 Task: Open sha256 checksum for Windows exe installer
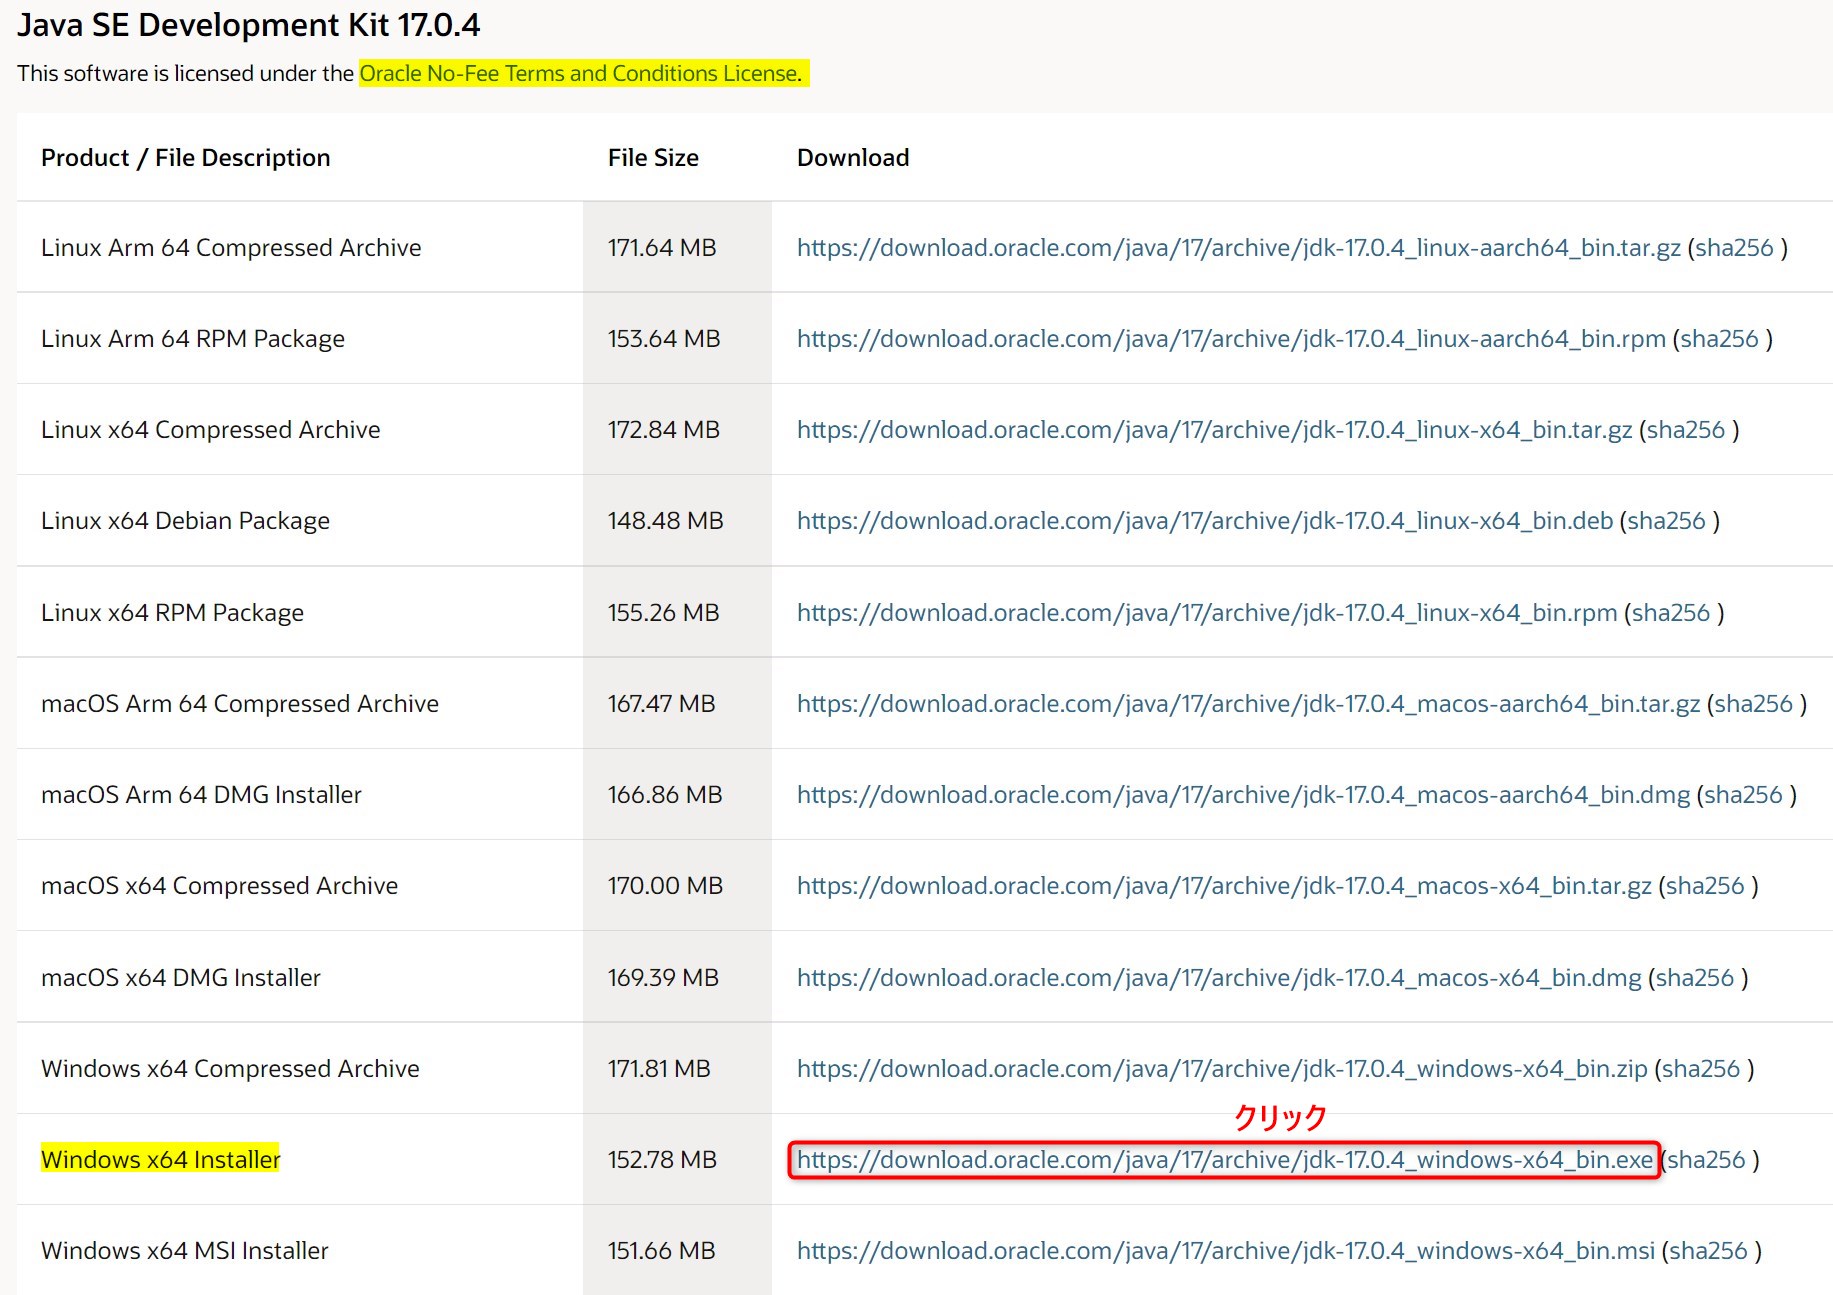[1706, 1160]
